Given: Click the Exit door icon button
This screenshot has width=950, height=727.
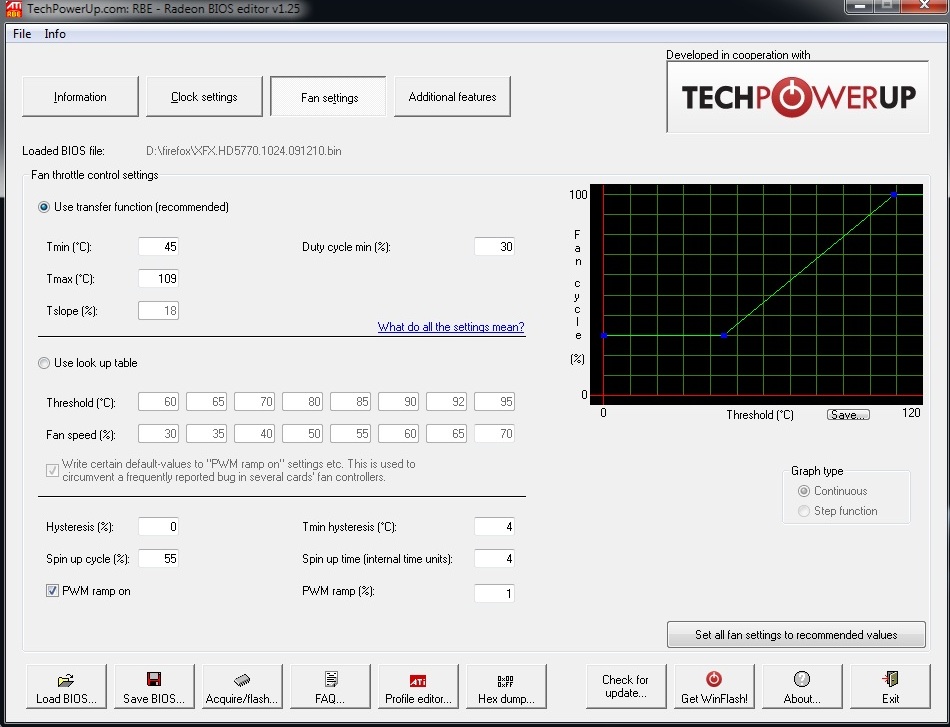Looking at the screenshot, I should pos(890,686).
